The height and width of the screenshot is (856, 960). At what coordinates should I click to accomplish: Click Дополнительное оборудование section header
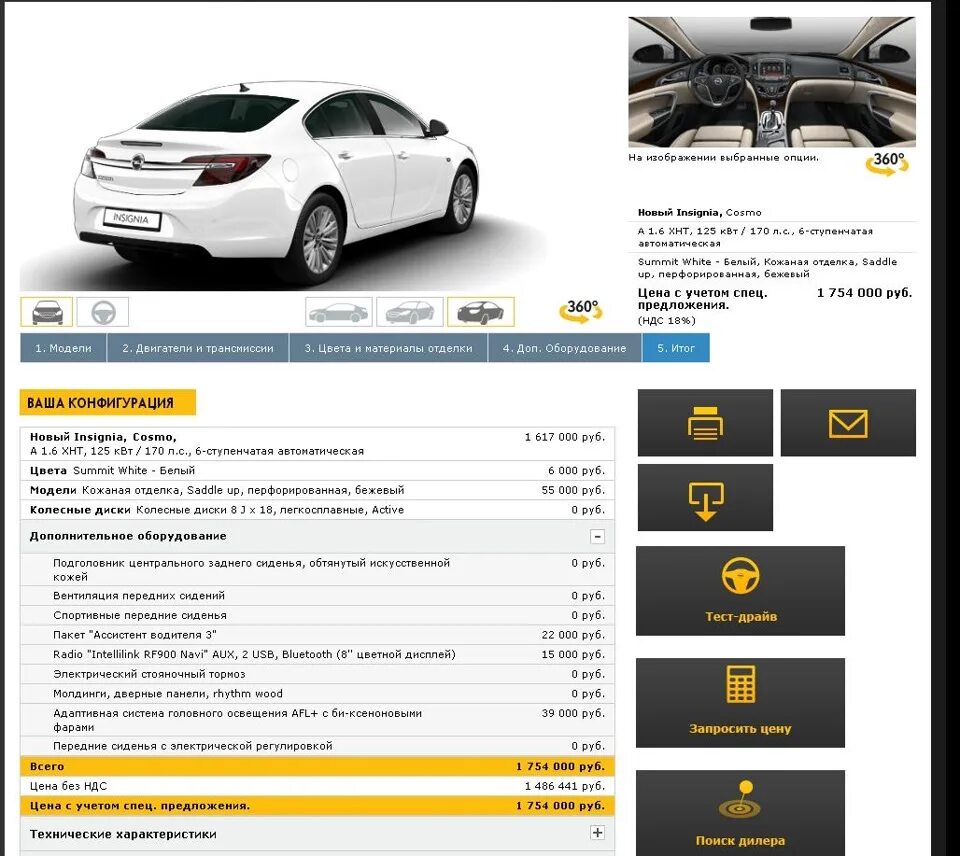(x=317, y=536)
